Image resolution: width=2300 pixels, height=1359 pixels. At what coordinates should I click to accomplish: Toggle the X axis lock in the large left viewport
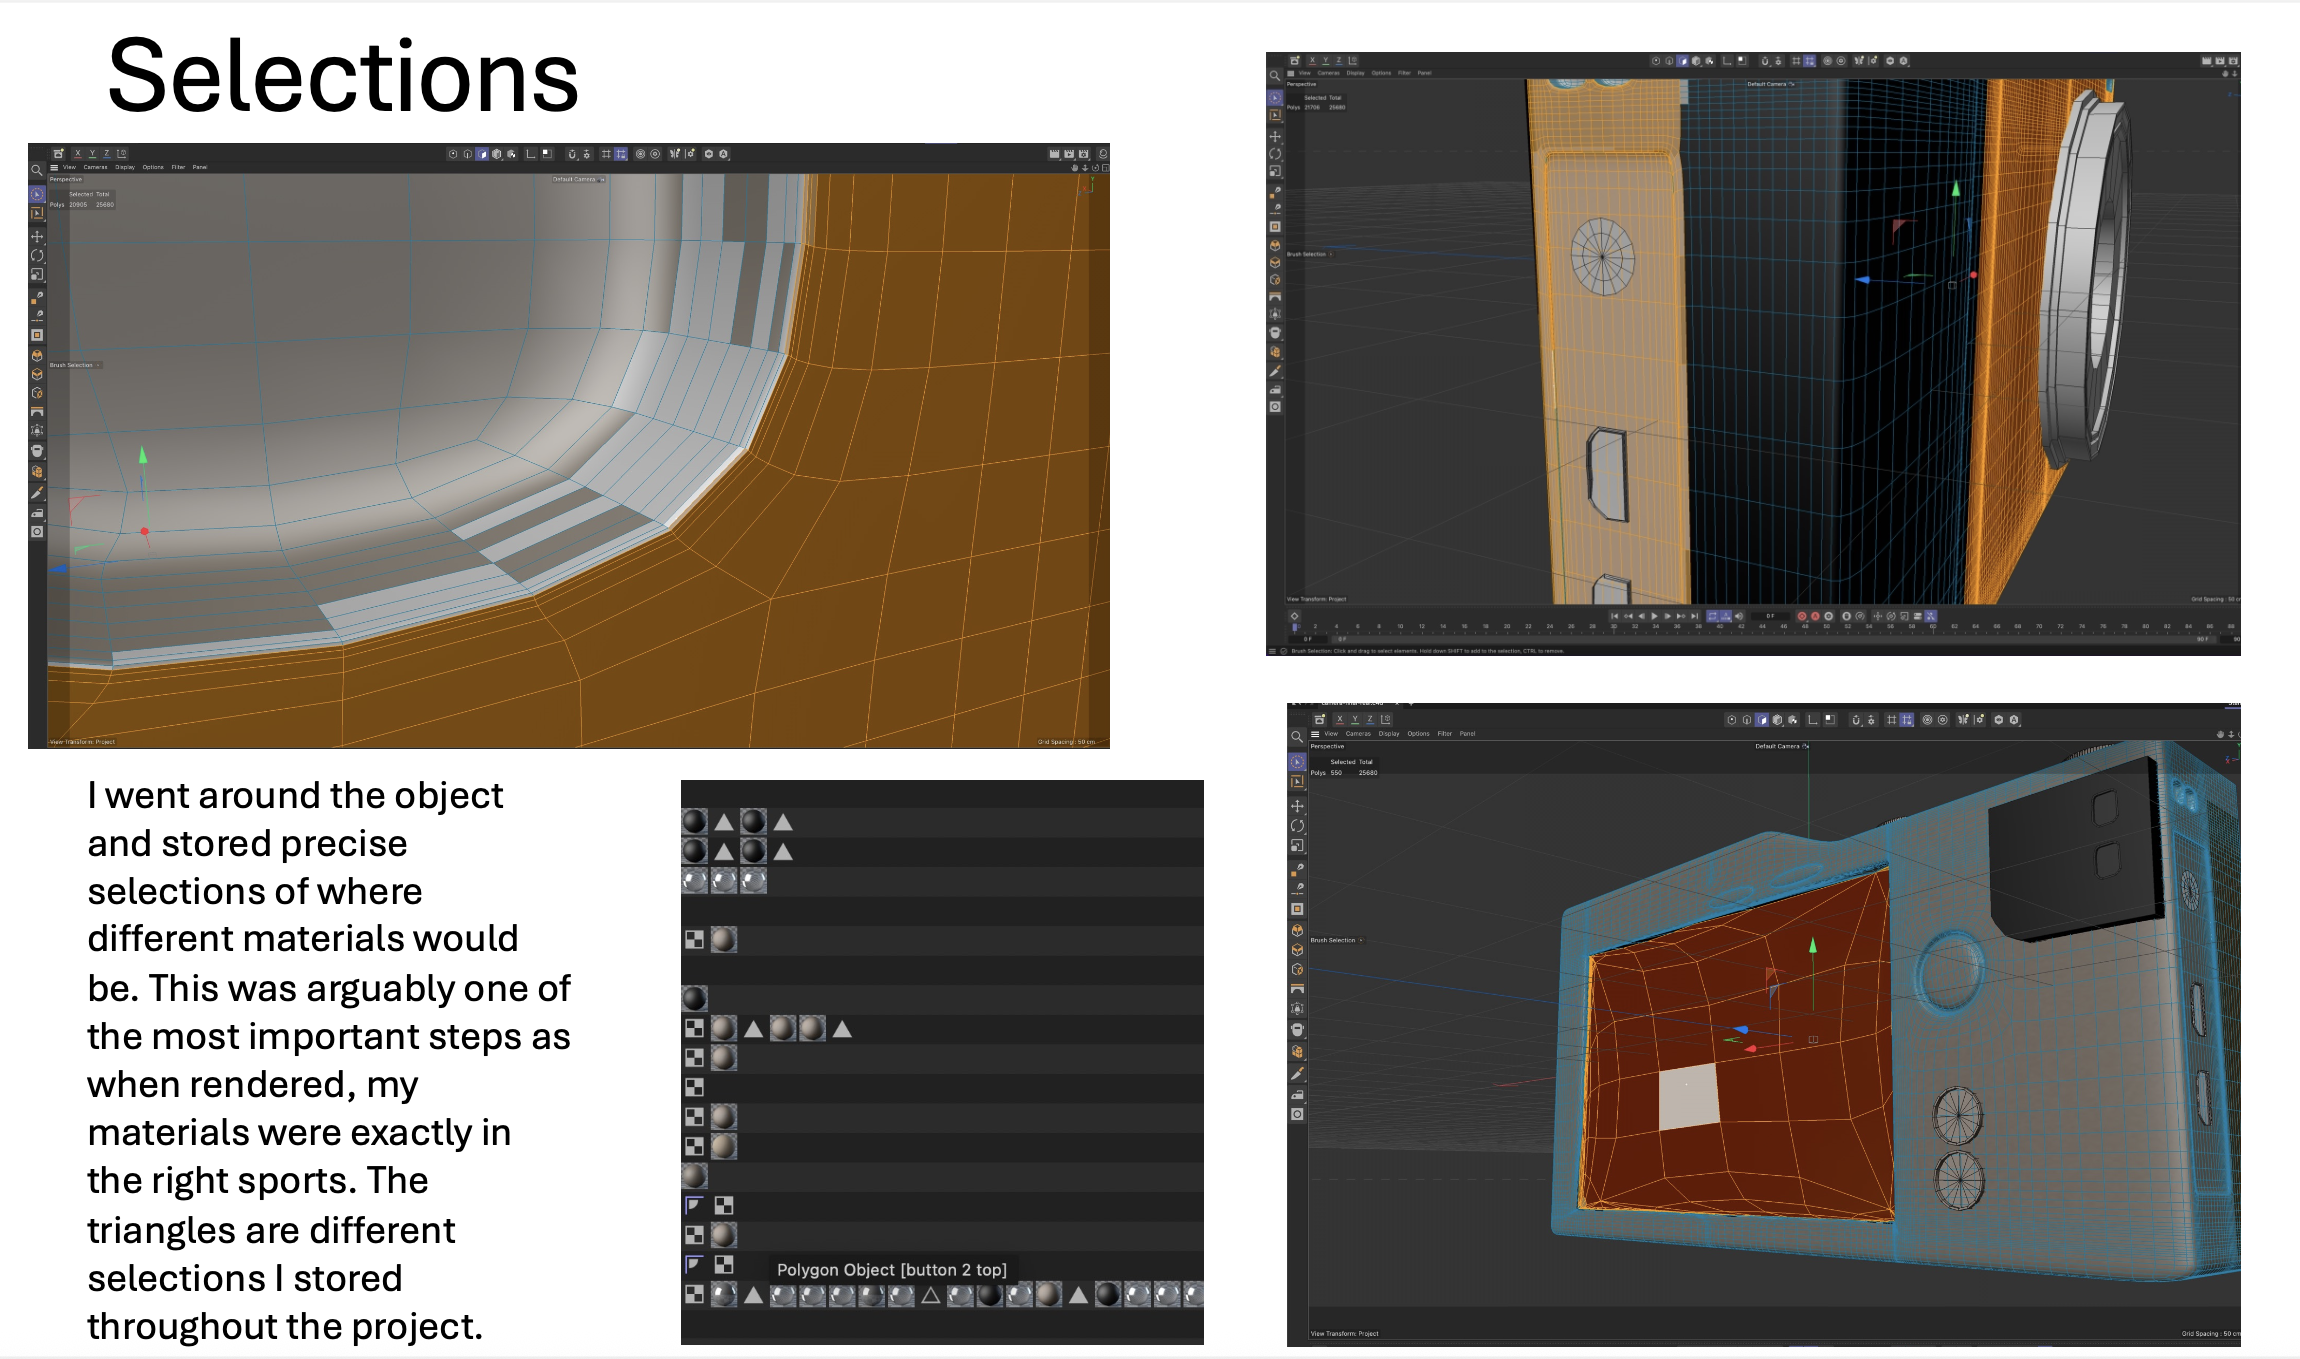(77, 154)
